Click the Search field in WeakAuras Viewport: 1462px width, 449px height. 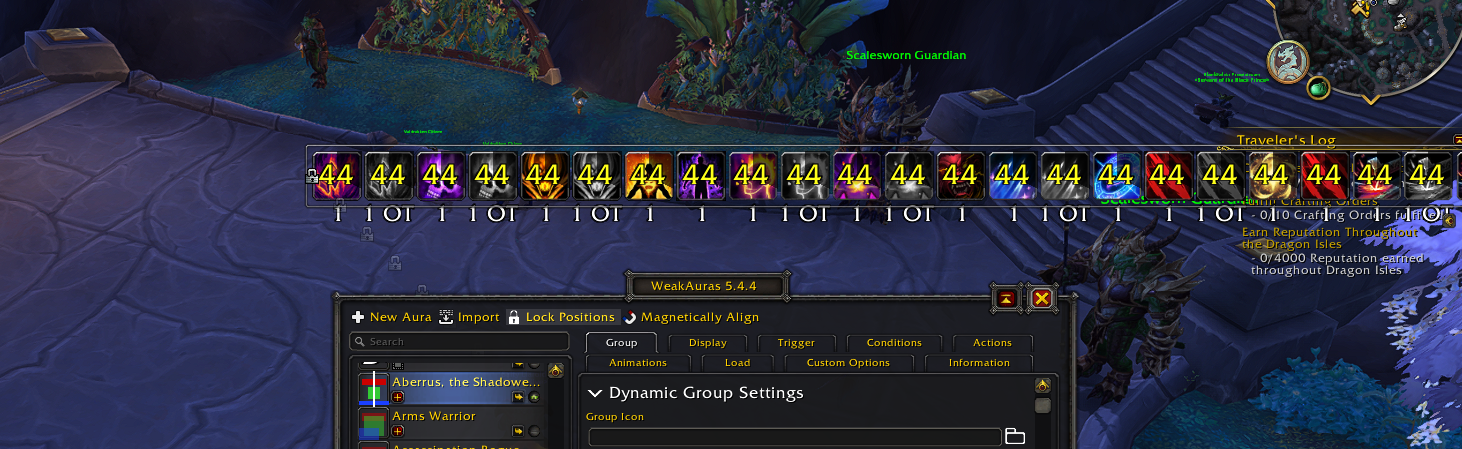(x=459, y=342)
